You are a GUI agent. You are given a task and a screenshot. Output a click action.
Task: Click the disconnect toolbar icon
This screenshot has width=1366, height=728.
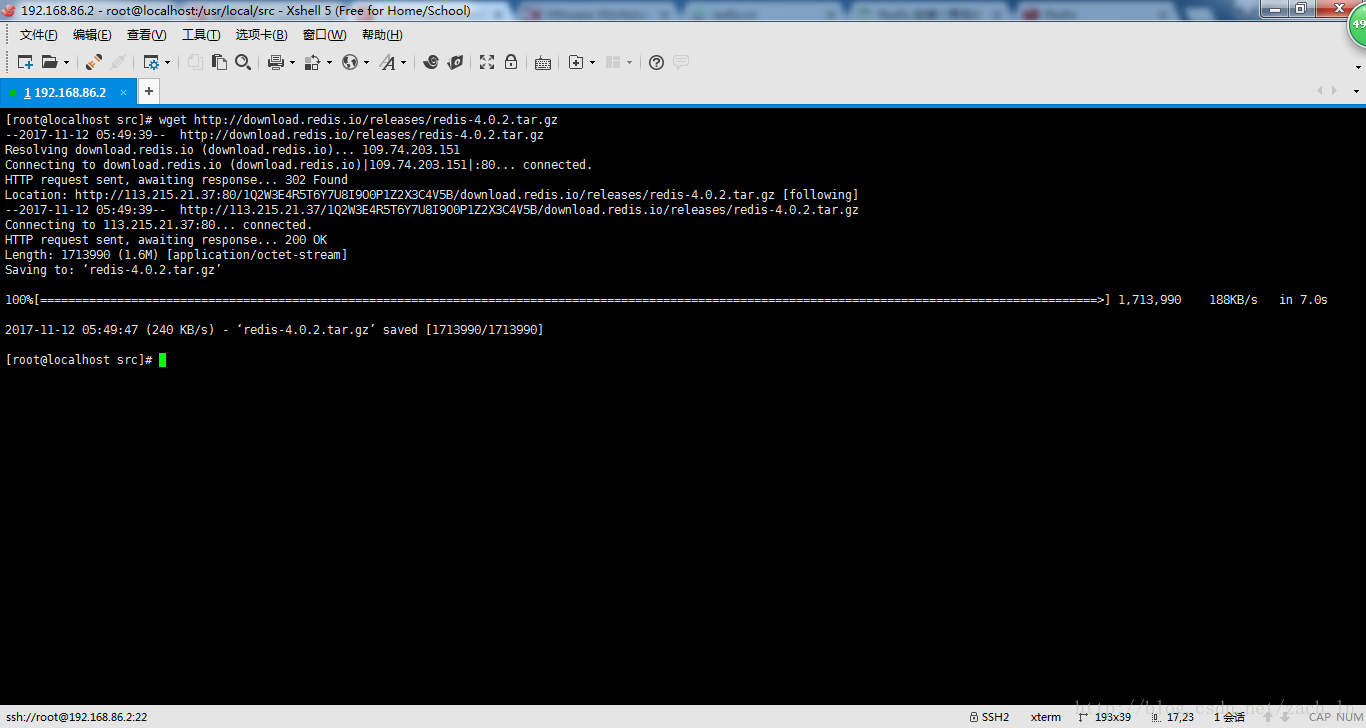point(118,62)
